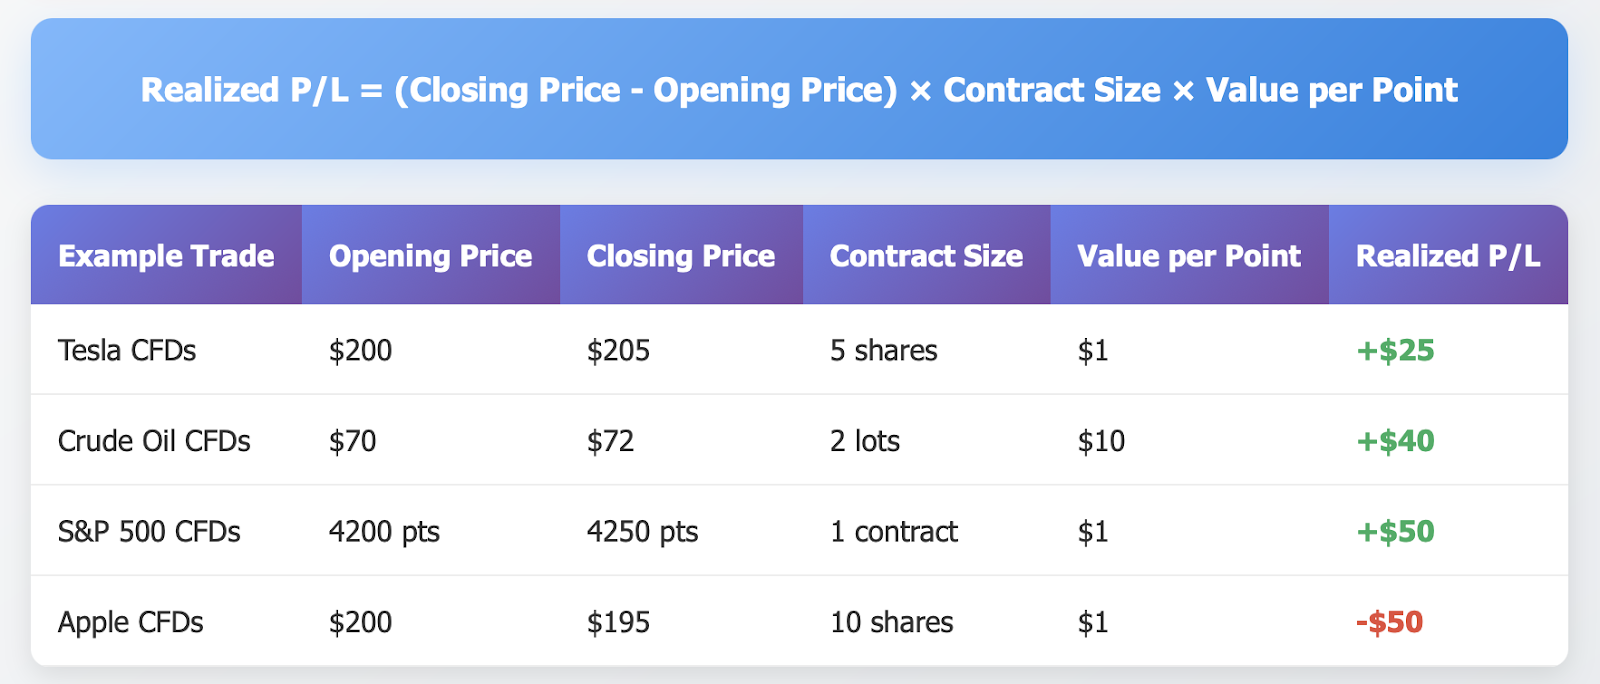
Task: Select the 2 lots cell
Action: click(x=864, y=441)
